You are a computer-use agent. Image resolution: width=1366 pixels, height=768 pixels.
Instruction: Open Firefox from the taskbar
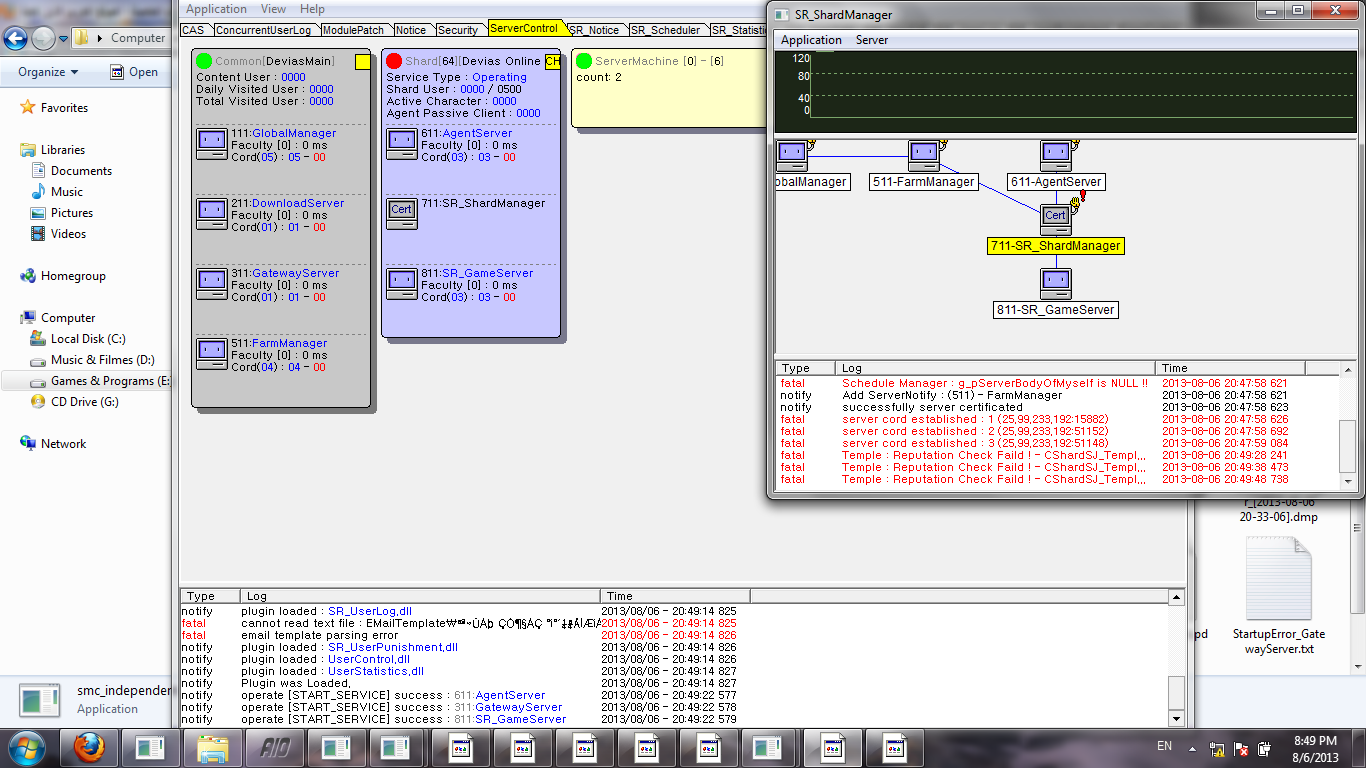pos(90,747)
